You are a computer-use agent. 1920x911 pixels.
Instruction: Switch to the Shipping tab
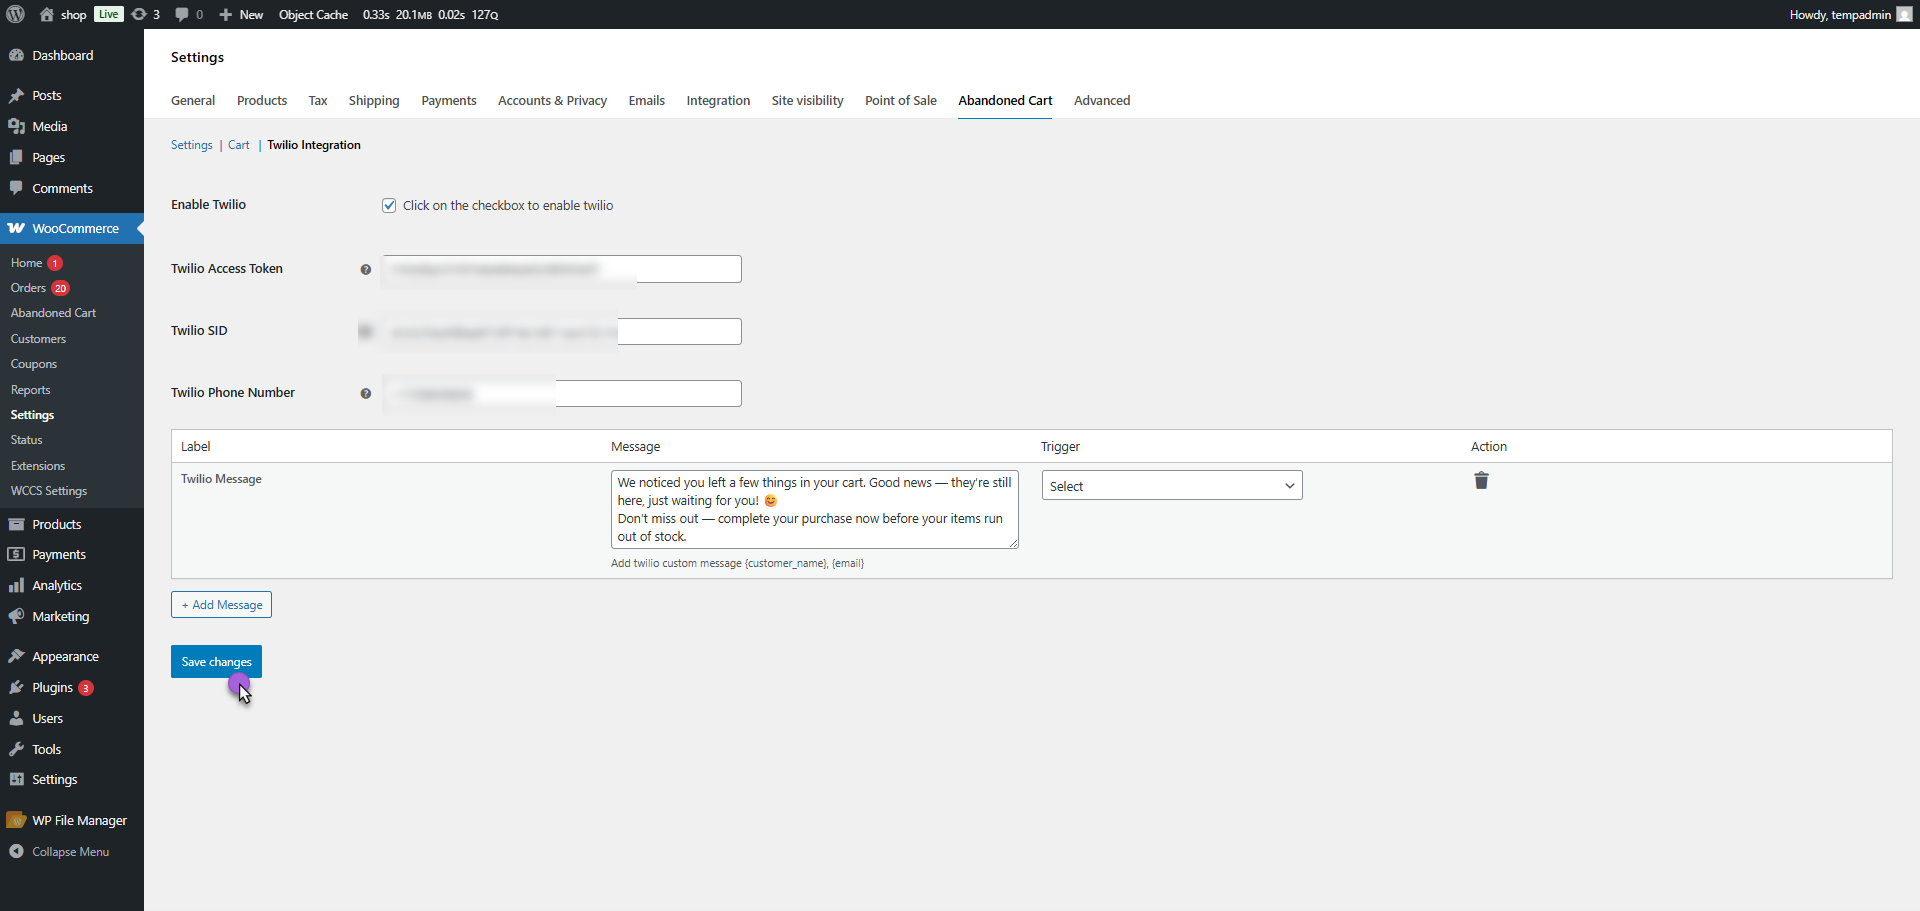coord(374,100)
